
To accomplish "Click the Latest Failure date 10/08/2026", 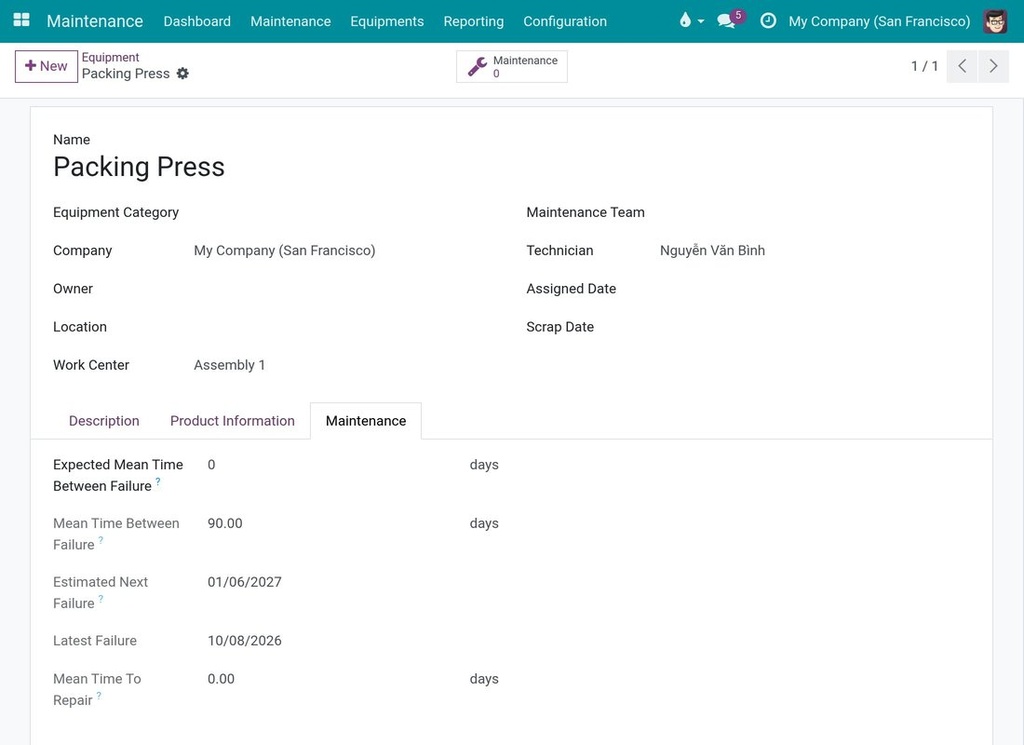I will 244,641.
